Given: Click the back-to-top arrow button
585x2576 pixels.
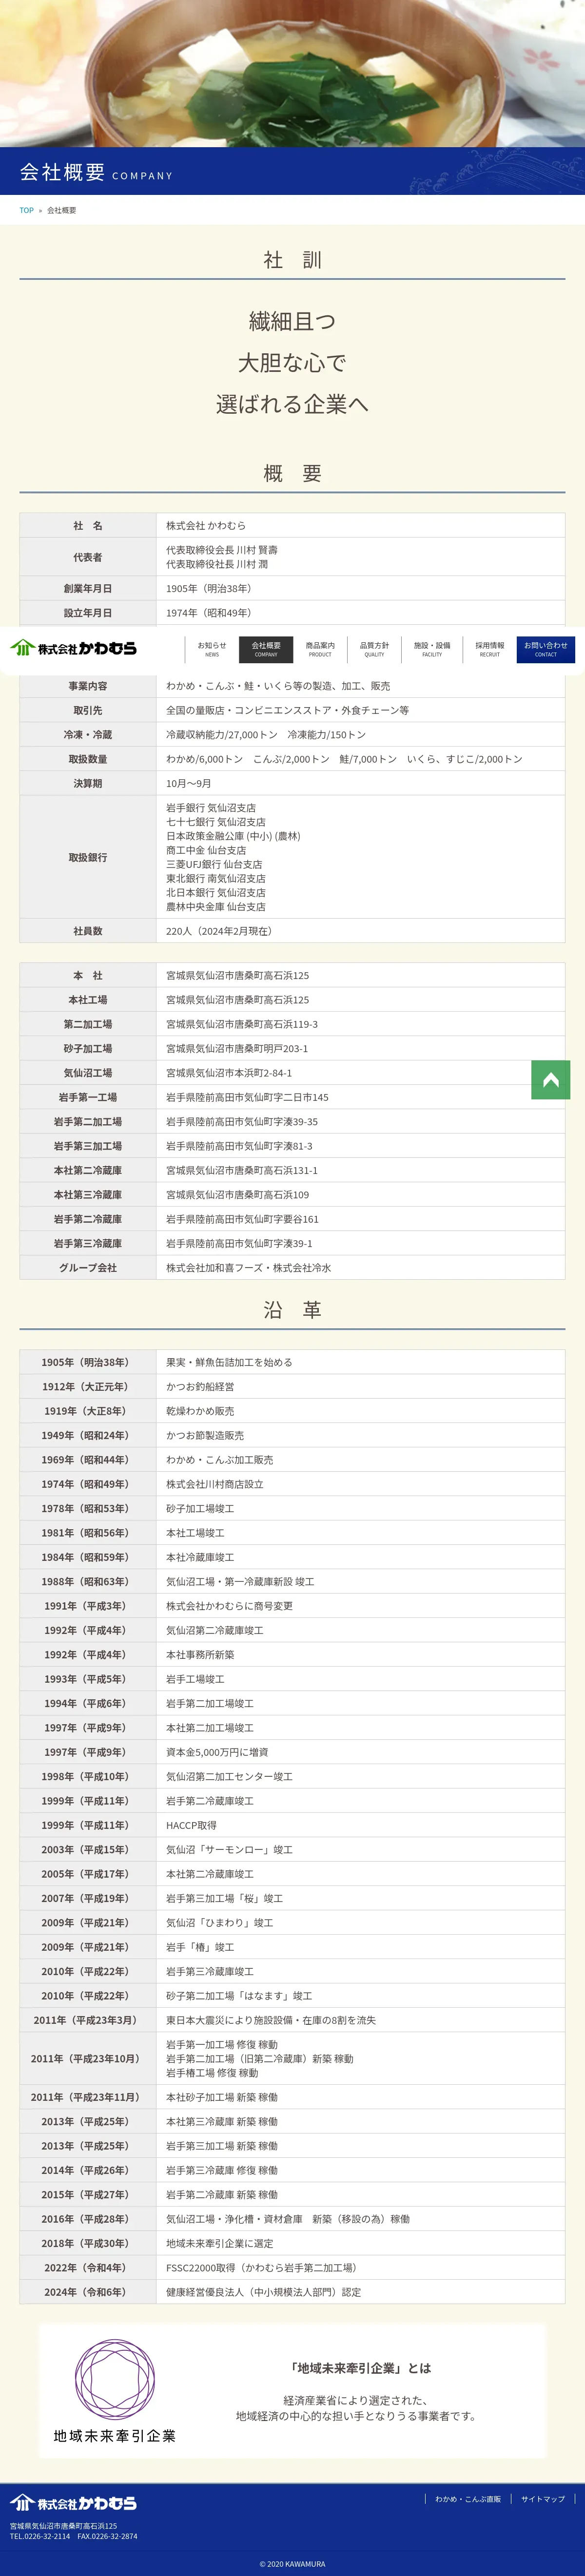Looking at the screenshot, I should (x=550, y=1079).
